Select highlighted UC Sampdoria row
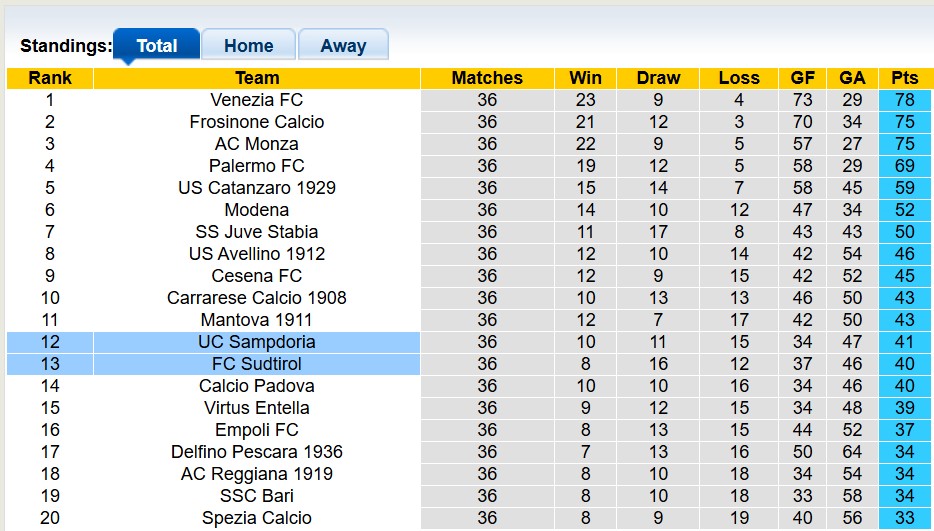Screen dimensions: 934x531 click(x=256, y=342)
